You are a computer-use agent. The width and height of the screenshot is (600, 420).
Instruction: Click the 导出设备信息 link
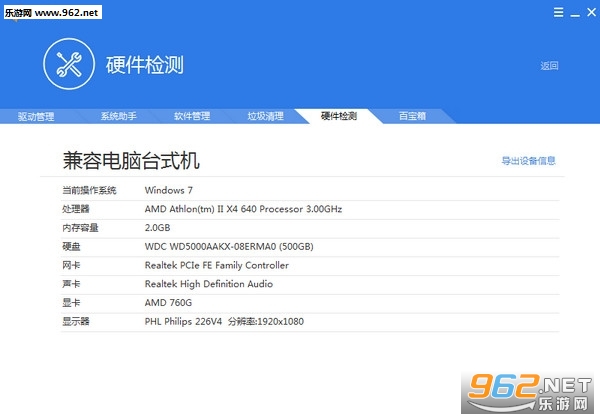tap(528, 161)
